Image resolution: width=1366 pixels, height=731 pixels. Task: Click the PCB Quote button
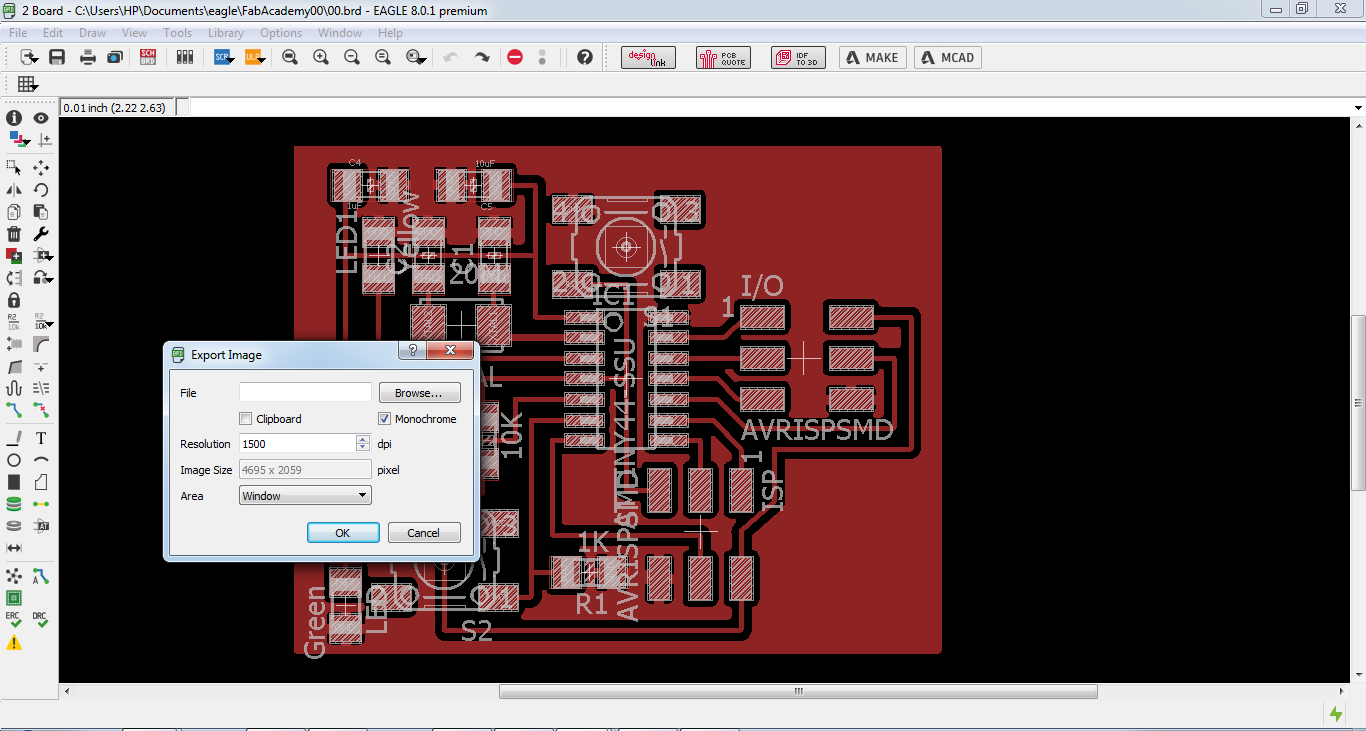click(723, 57)
